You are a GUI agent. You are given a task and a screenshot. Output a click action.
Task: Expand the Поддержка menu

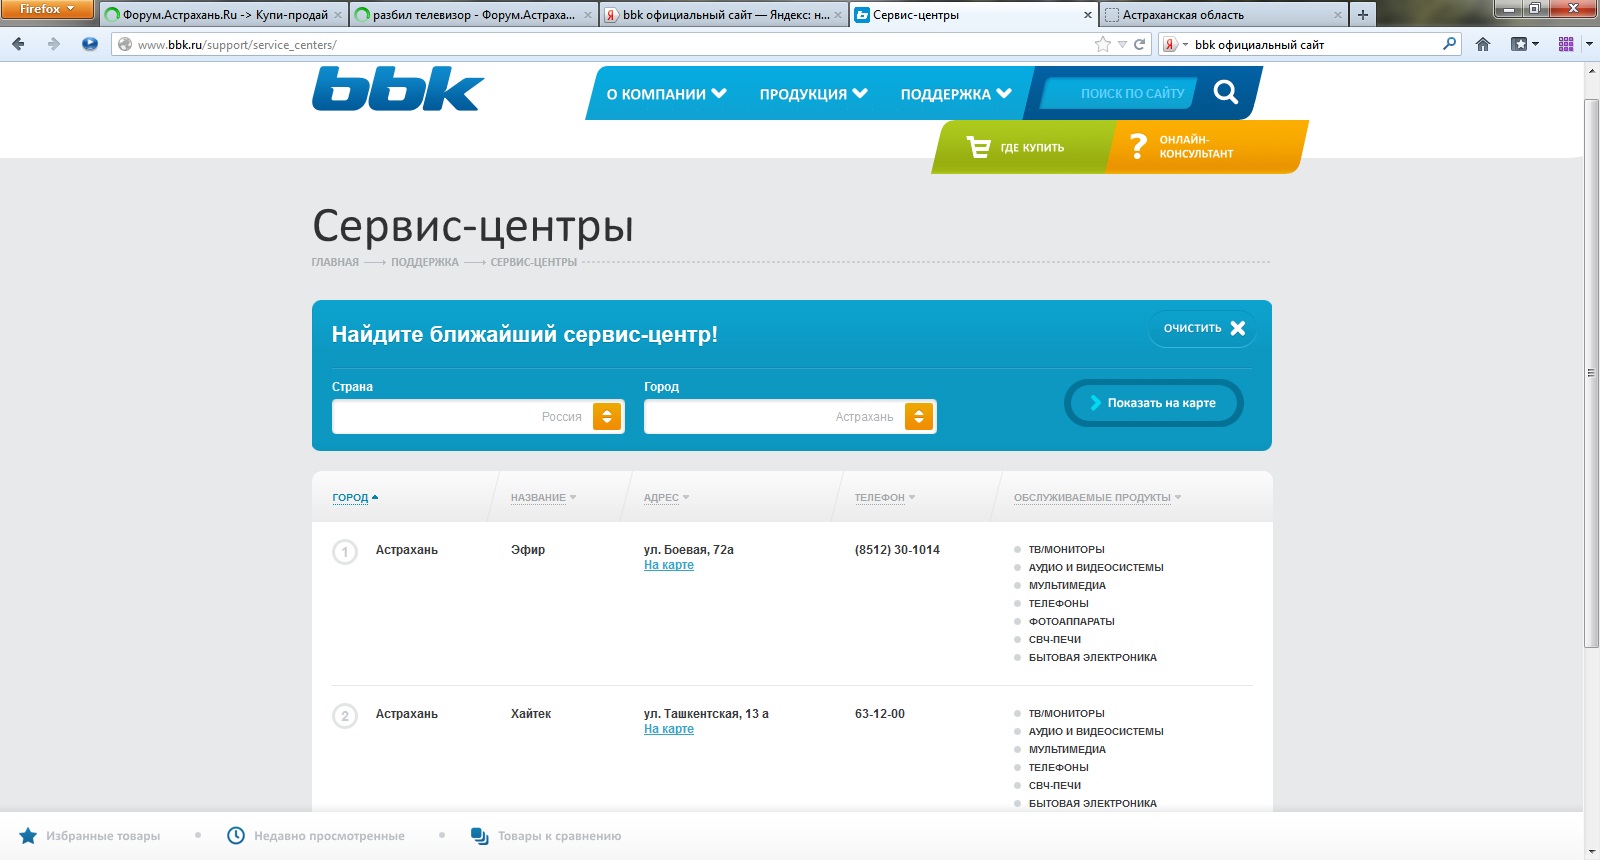click(x=956, y=94)
